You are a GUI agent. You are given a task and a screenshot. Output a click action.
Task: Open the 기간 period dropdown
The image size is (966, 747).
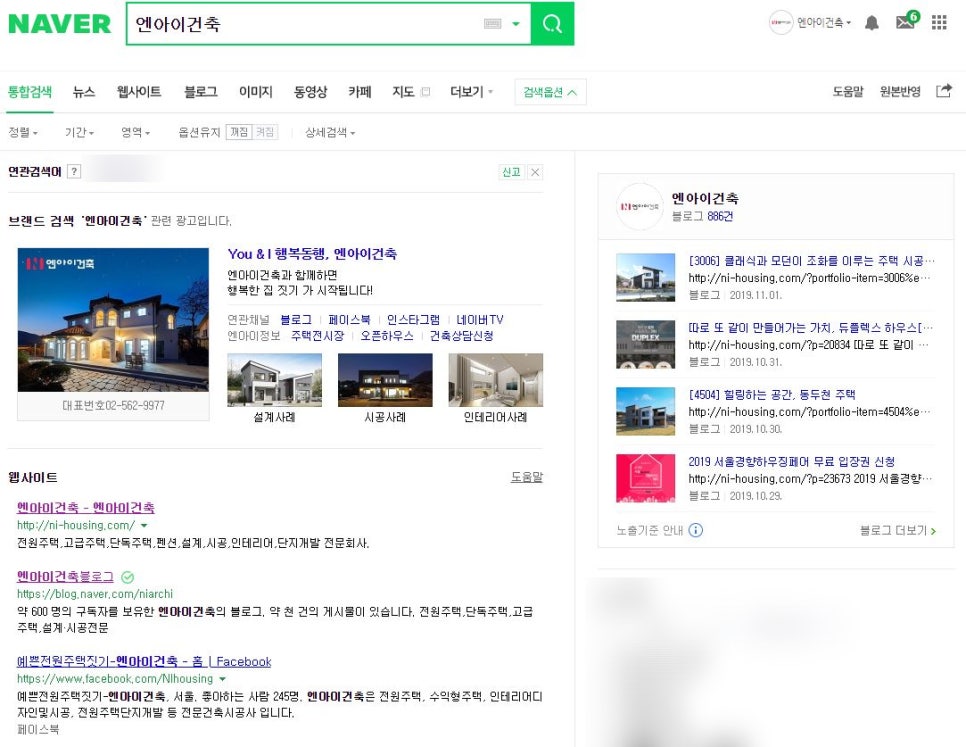click(x=79, y=132)
